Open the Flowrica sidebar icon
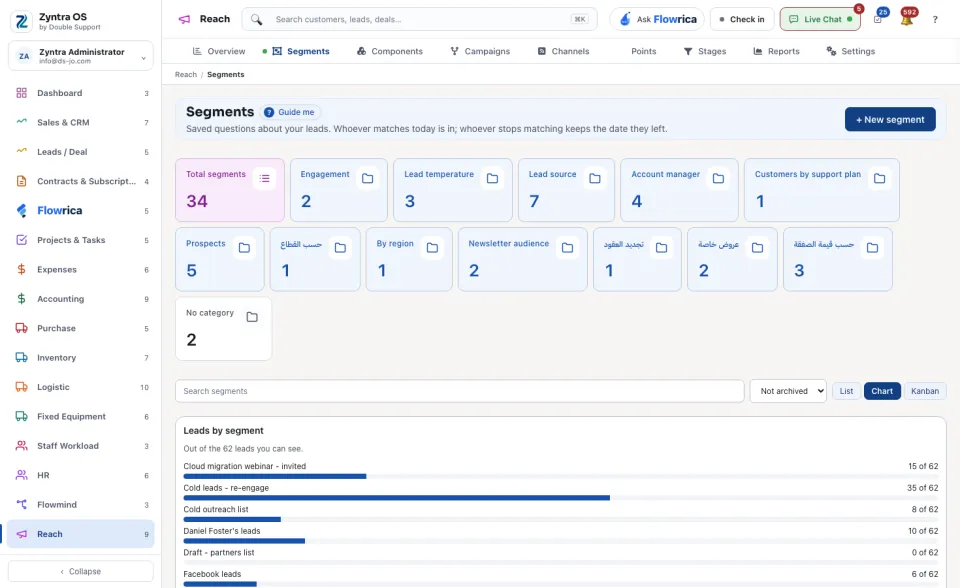 (x=21, y=211)
